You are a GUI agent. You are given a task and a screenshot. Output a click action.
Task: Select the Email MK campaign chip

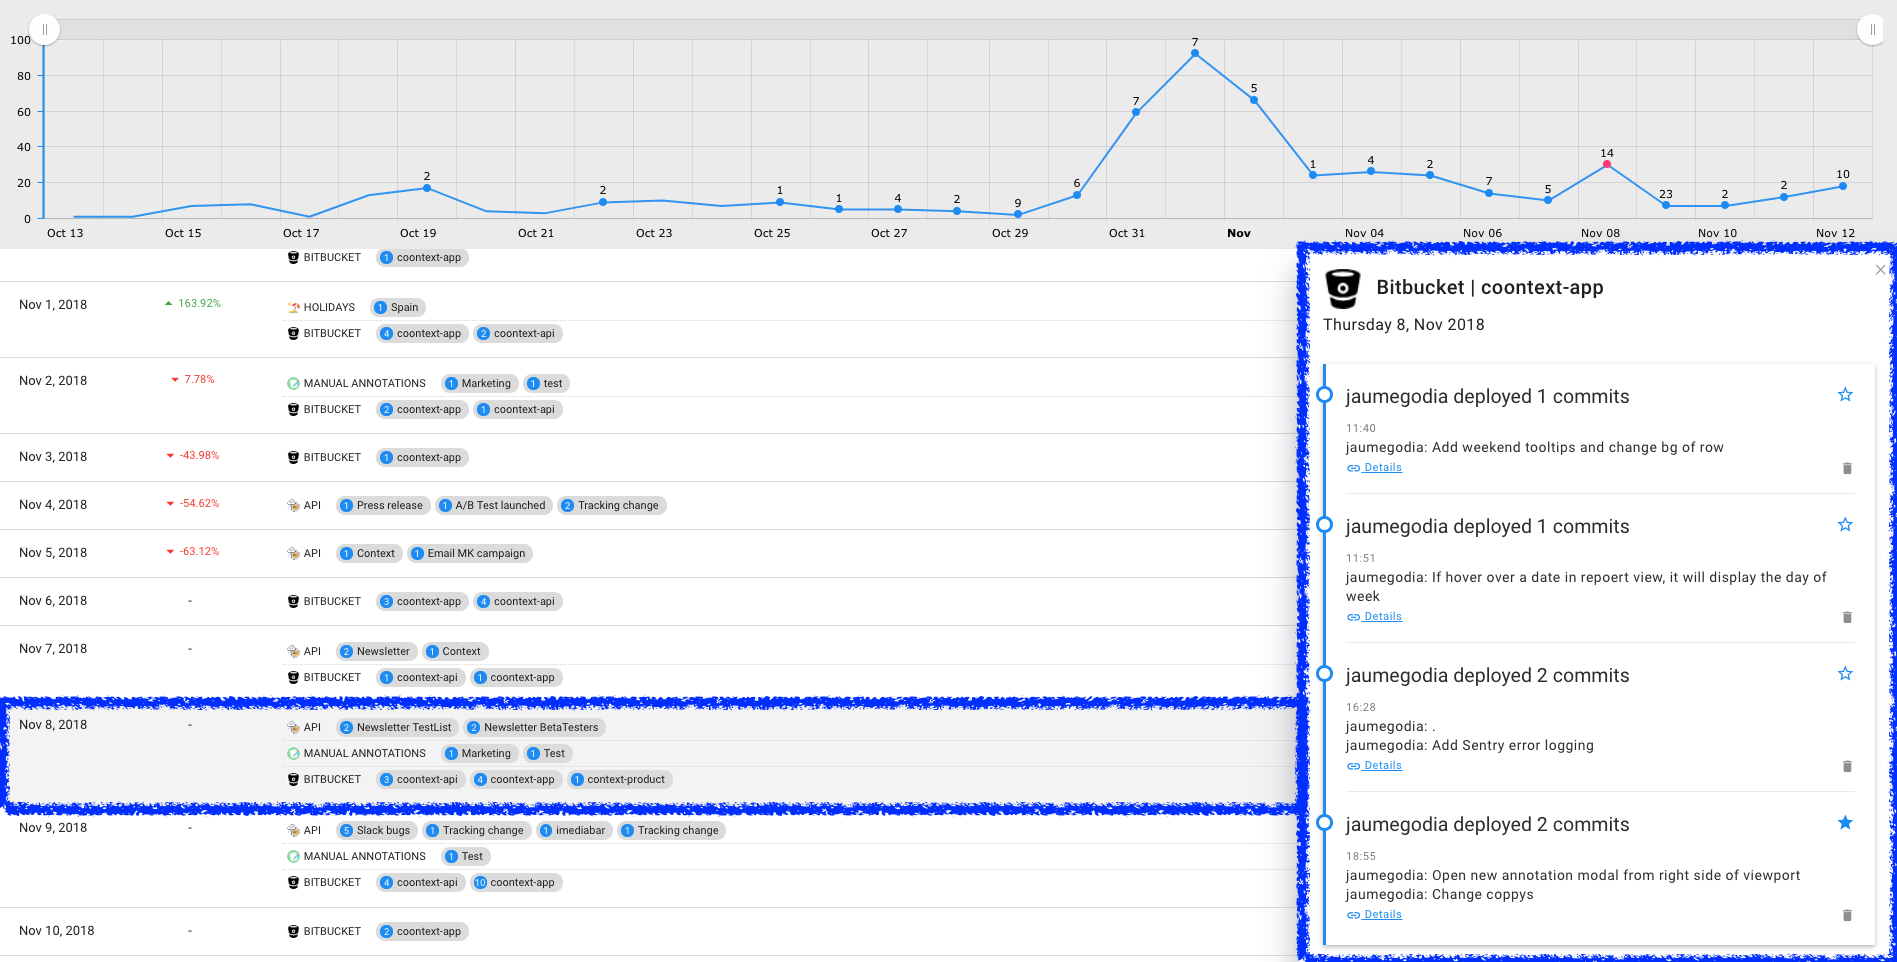pyautogui.click(x=470, y=553)
